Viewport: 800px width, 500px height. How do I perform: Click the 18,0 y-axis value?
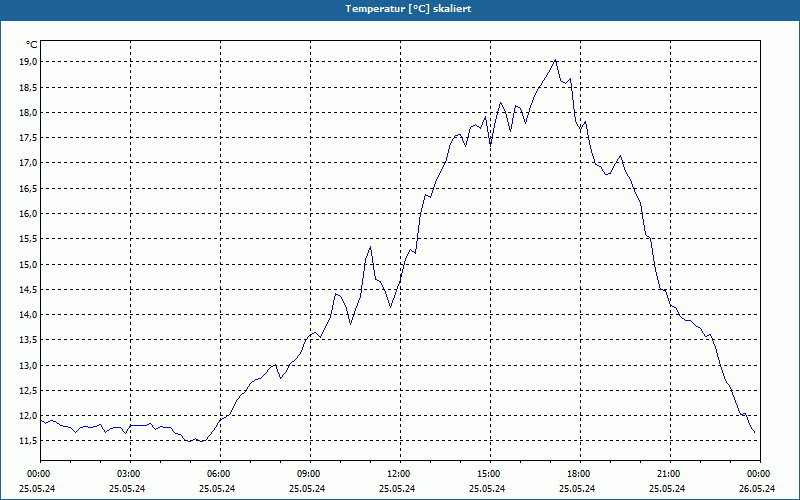tap(29, 112)
